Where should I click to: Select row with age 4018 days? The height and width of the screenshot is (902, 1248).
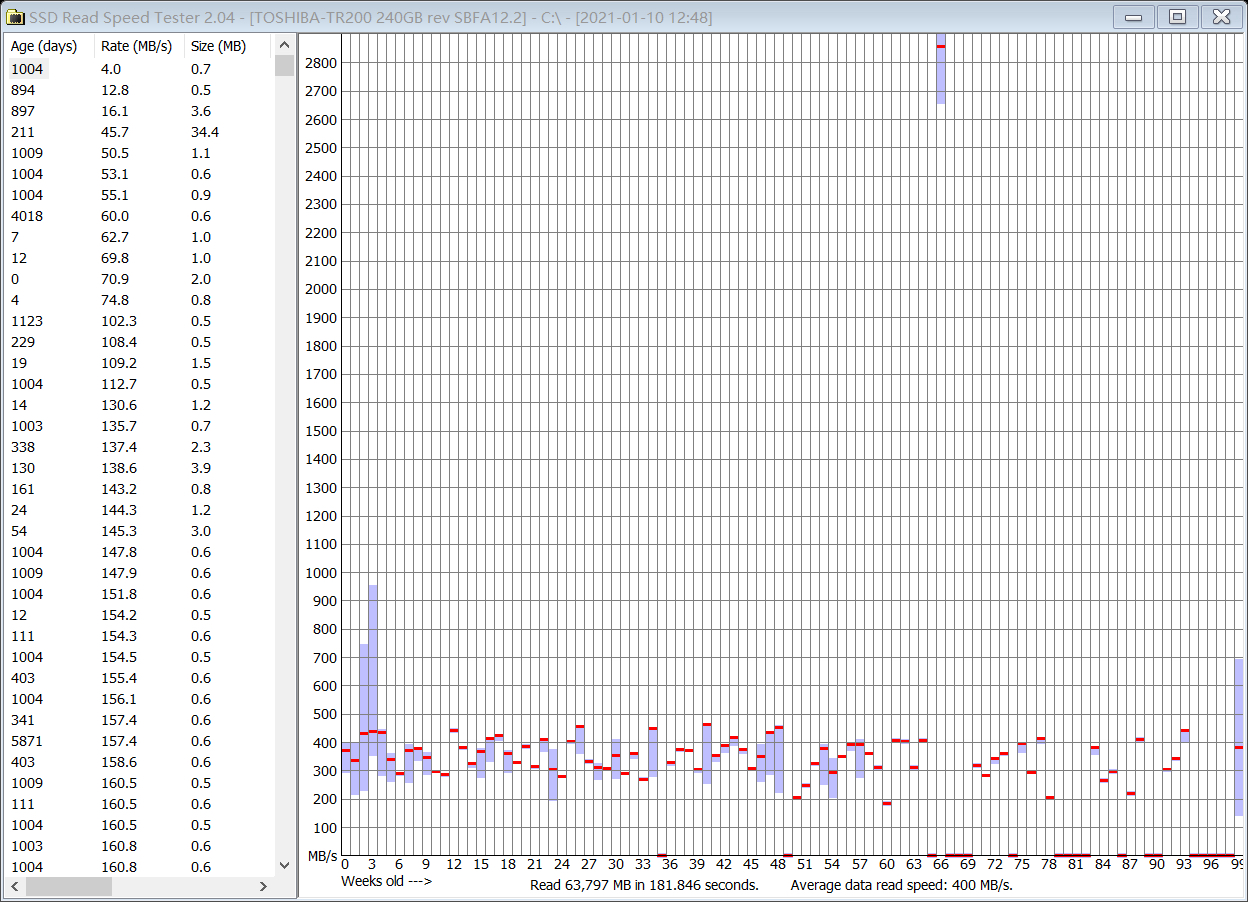[140, 216]
